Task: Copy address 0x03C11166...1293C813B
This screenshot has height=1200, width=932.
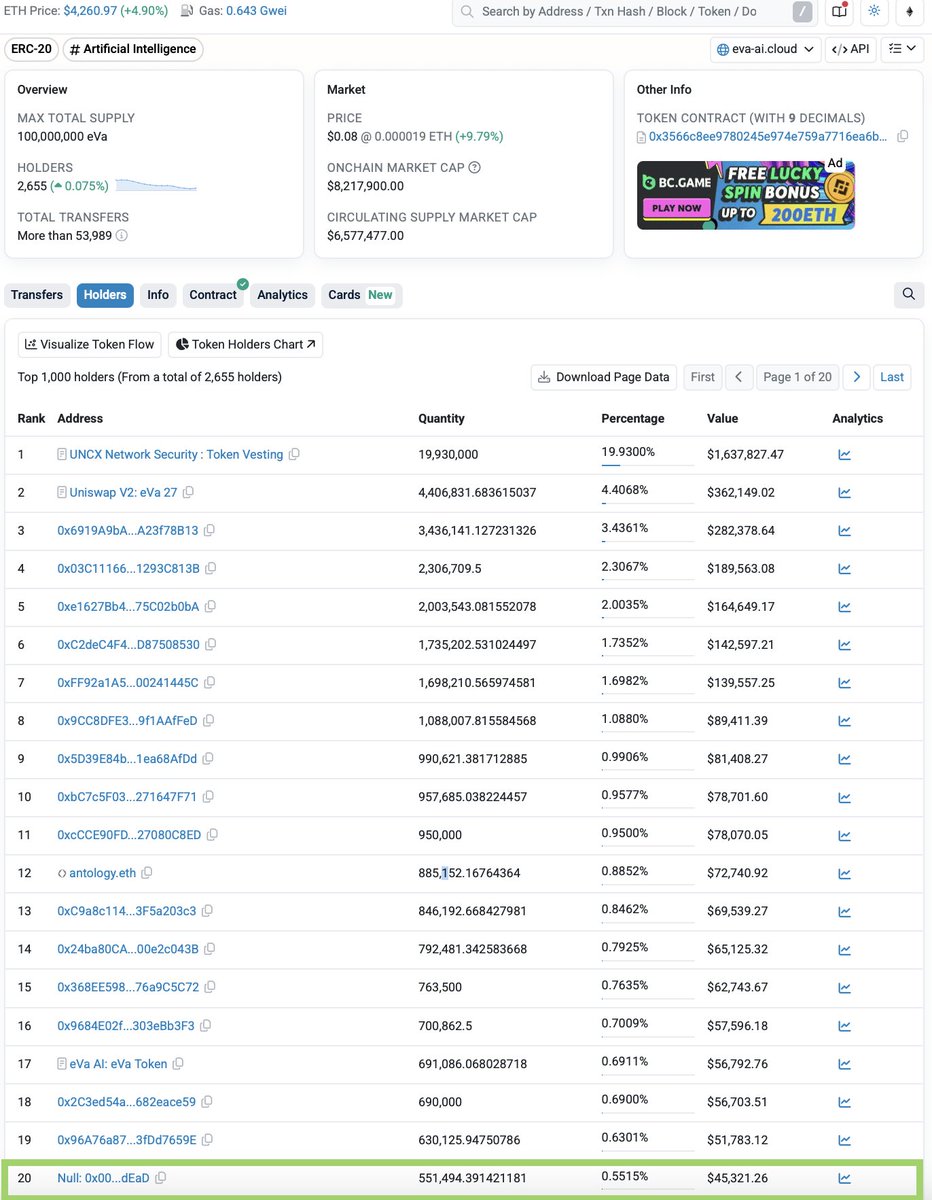Action: [x=210, y=568]
